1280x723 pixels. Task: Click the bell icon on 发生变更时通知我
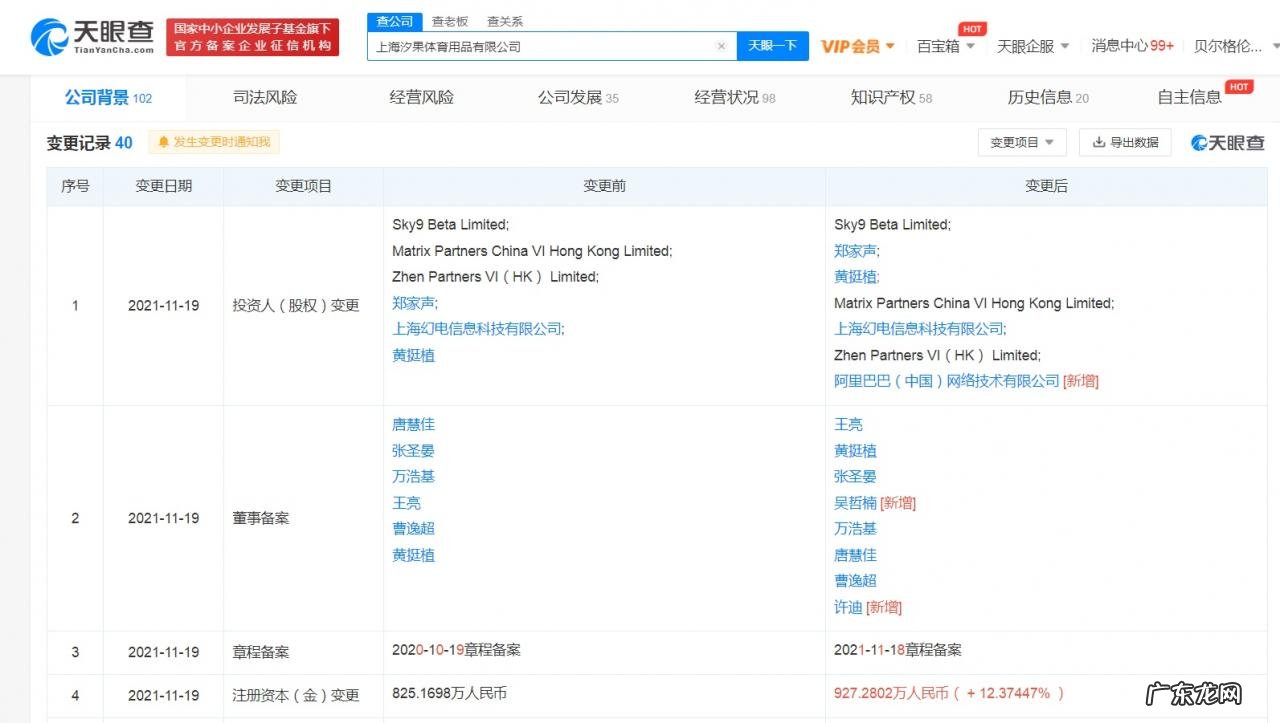(166, 142)
